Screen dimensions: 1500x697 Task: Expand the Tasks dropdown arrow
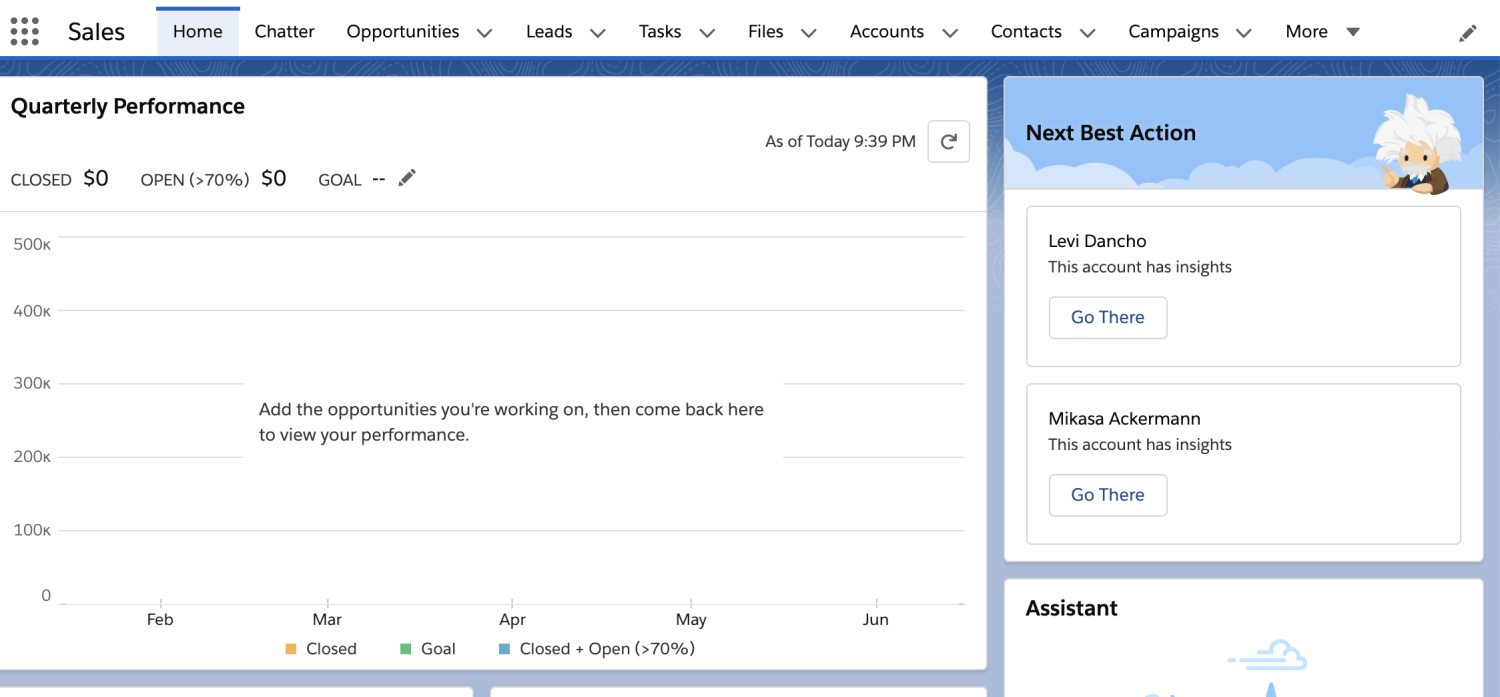click(707, 33)
